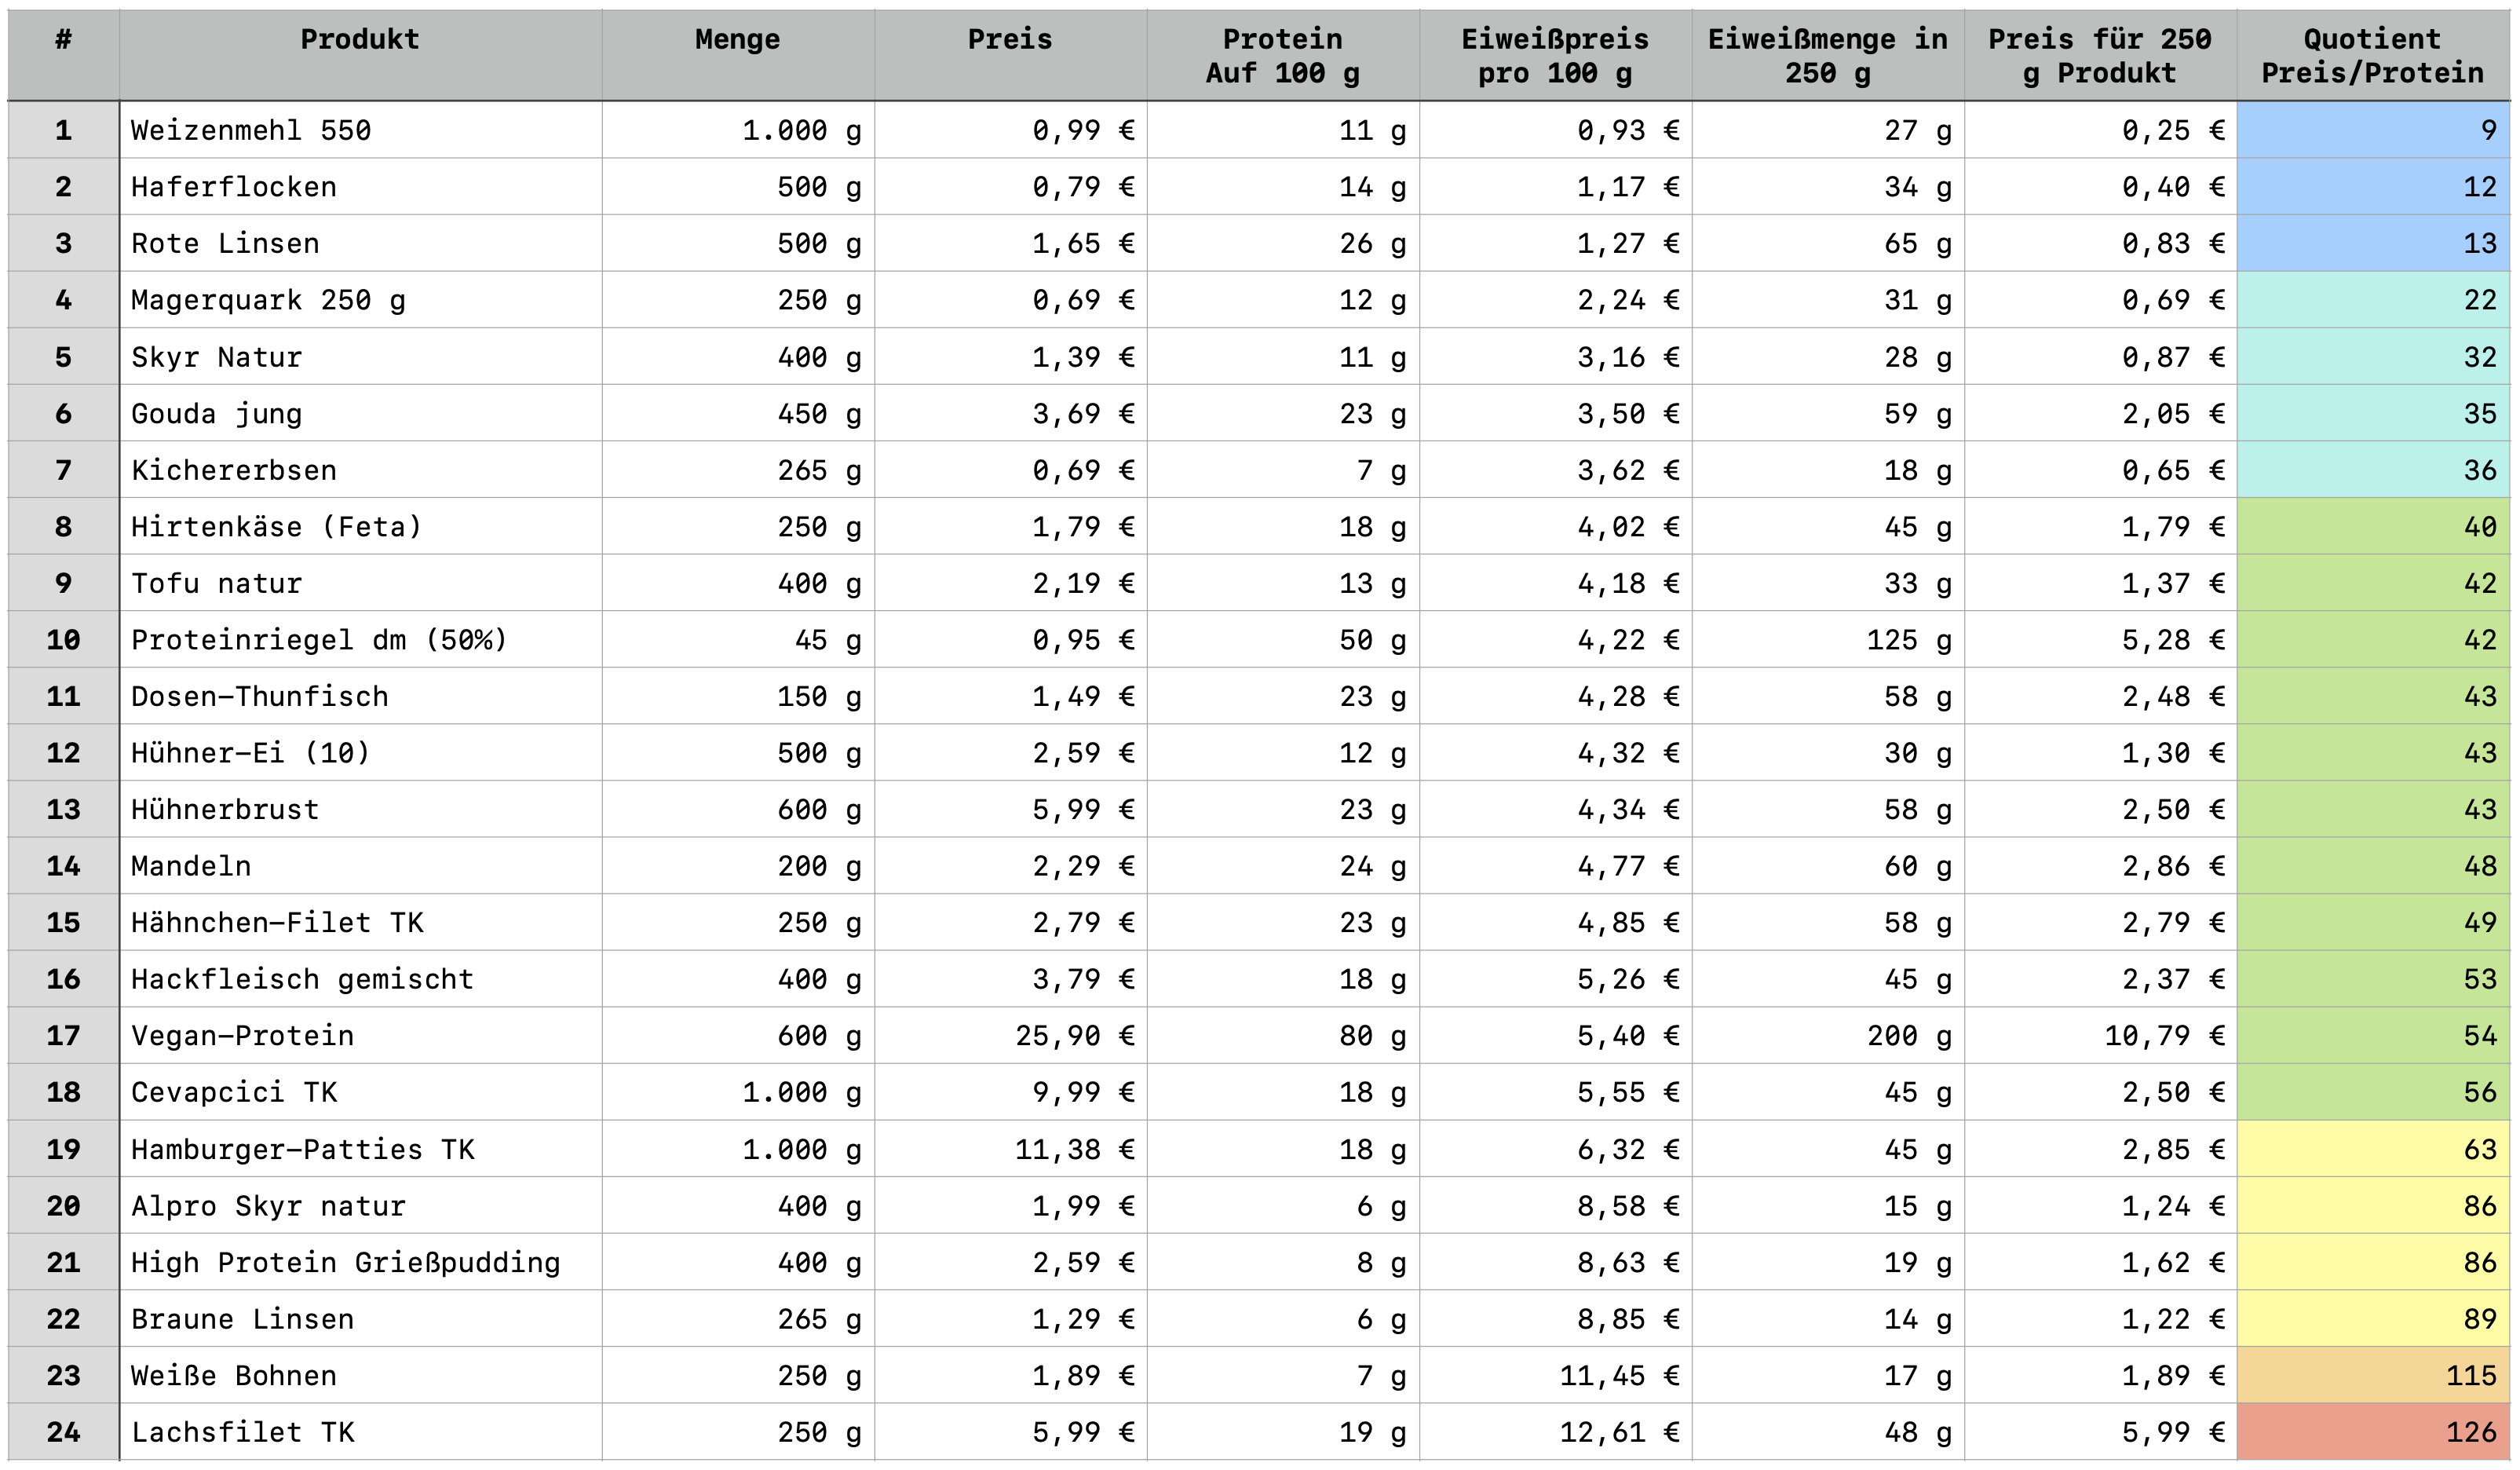Select the Proteinriegel dm (50%) cell
Viewport: 2520px width, 1470px height.
[x=360, y=639]
